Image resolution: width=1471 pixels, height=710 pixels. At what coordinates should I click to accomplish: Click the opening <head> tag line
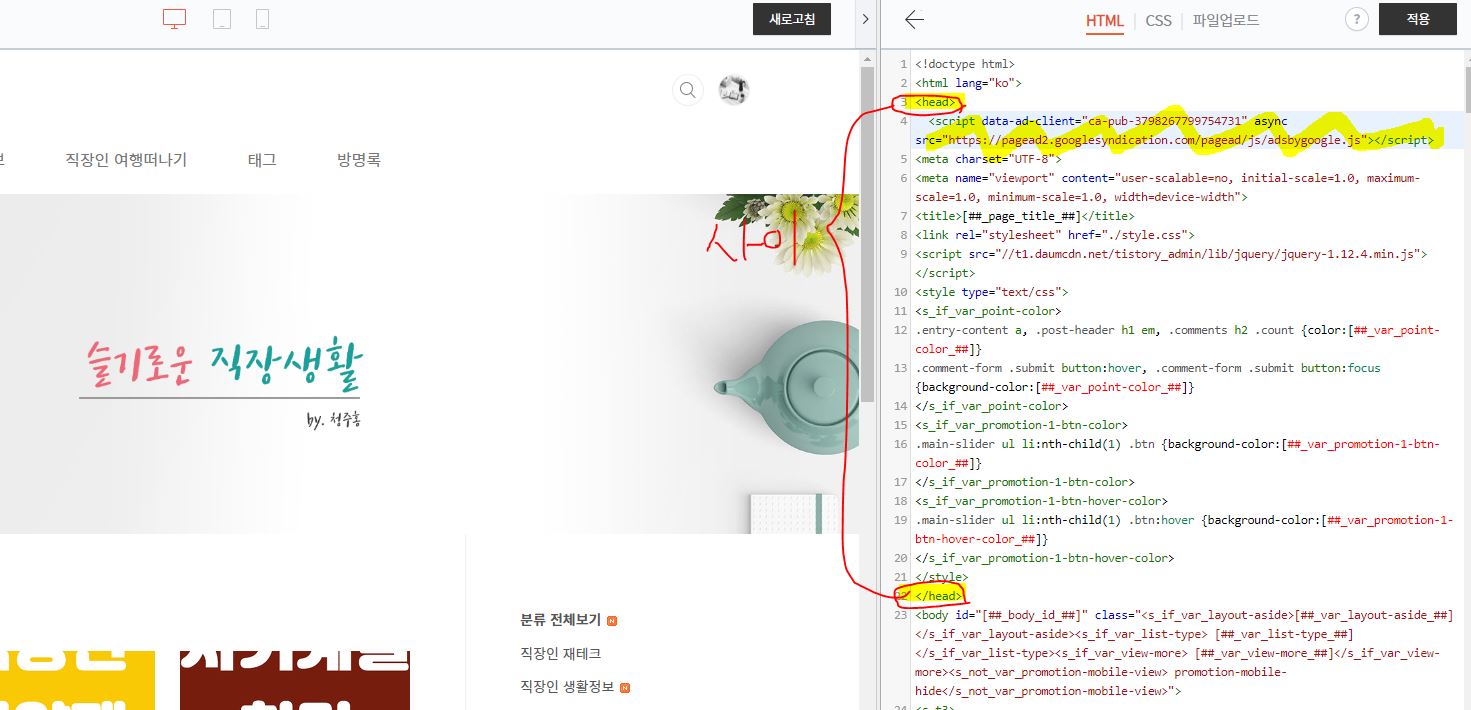click(x=935, y=102)
